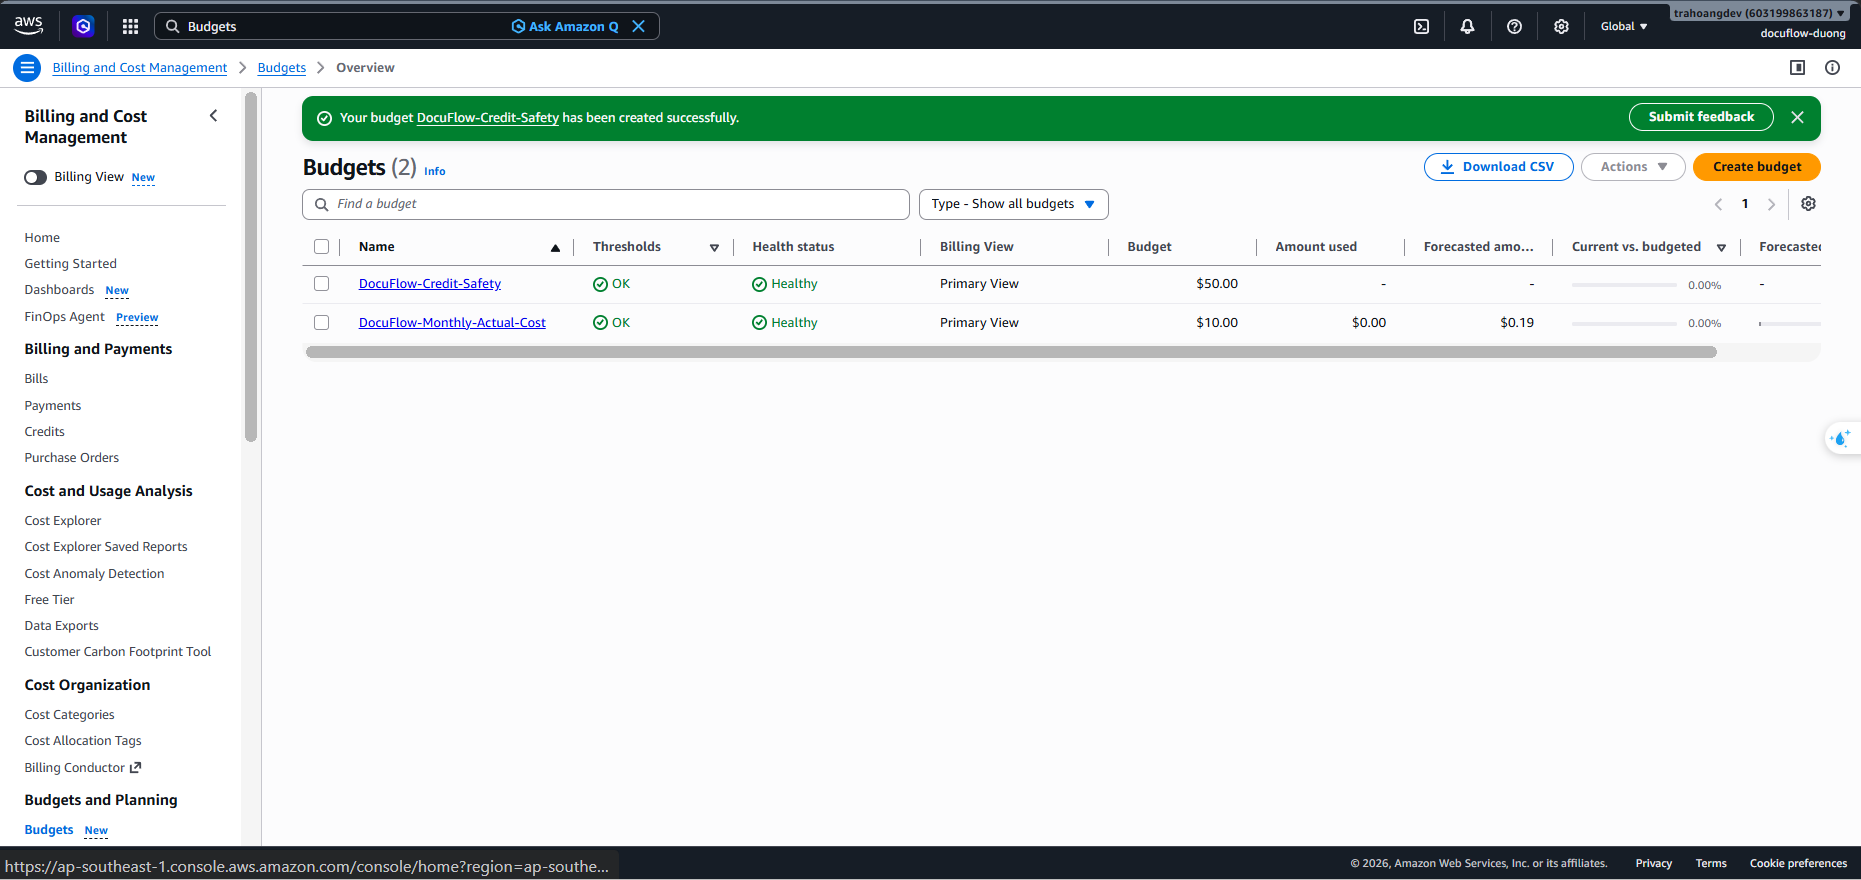This screenshot has width=1861, height=880.
Task: Toggle the Billing View switch
Action: pyautogui.click(x=36, y=177)
